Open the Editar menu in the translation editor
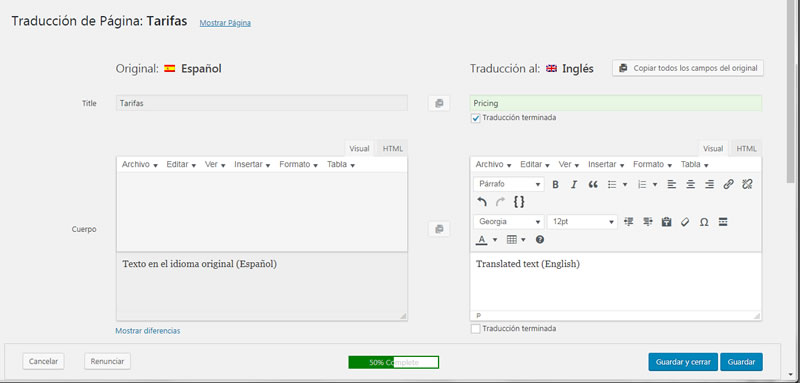This screenshot has height=383, width=800. point(535,165)
